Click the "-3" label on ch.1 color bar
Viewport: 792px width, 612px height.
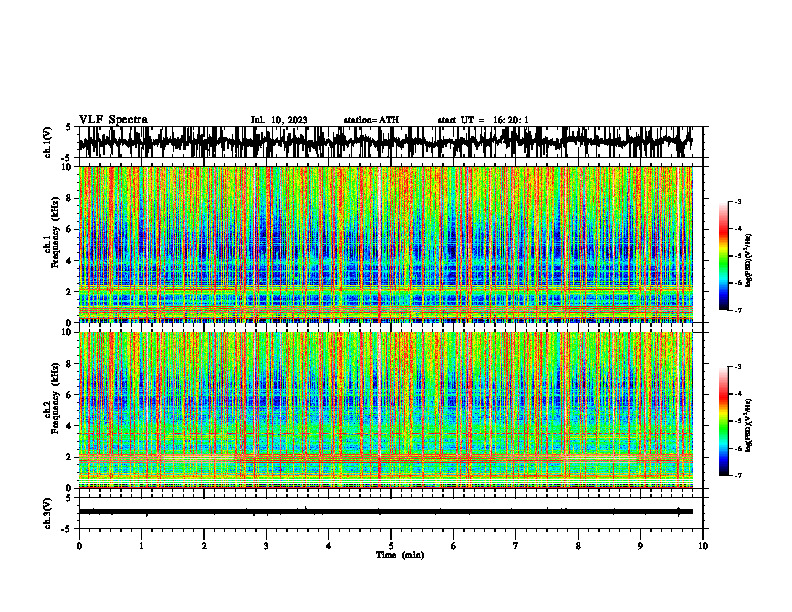(738, 202)
